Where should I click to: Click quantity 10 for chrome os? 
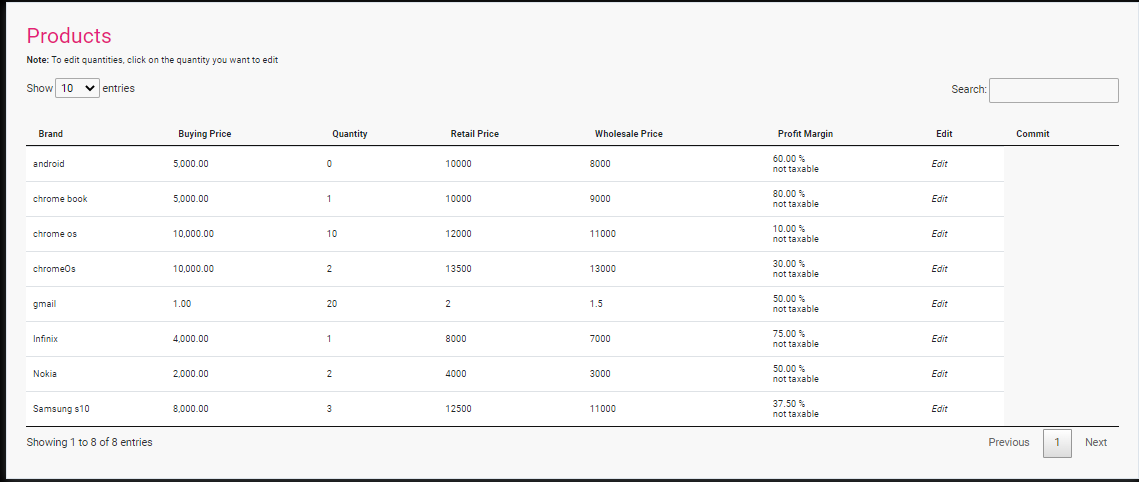point(332,234)
